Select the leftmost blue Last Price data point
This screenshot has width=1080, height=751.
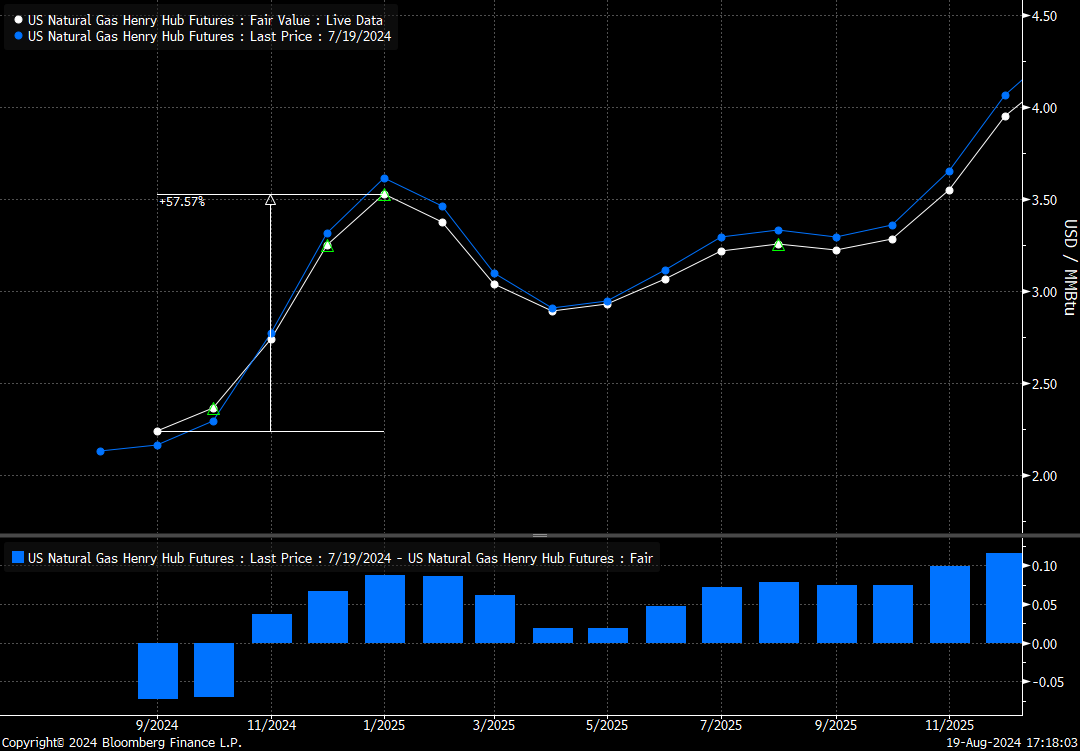pos(100,451)
